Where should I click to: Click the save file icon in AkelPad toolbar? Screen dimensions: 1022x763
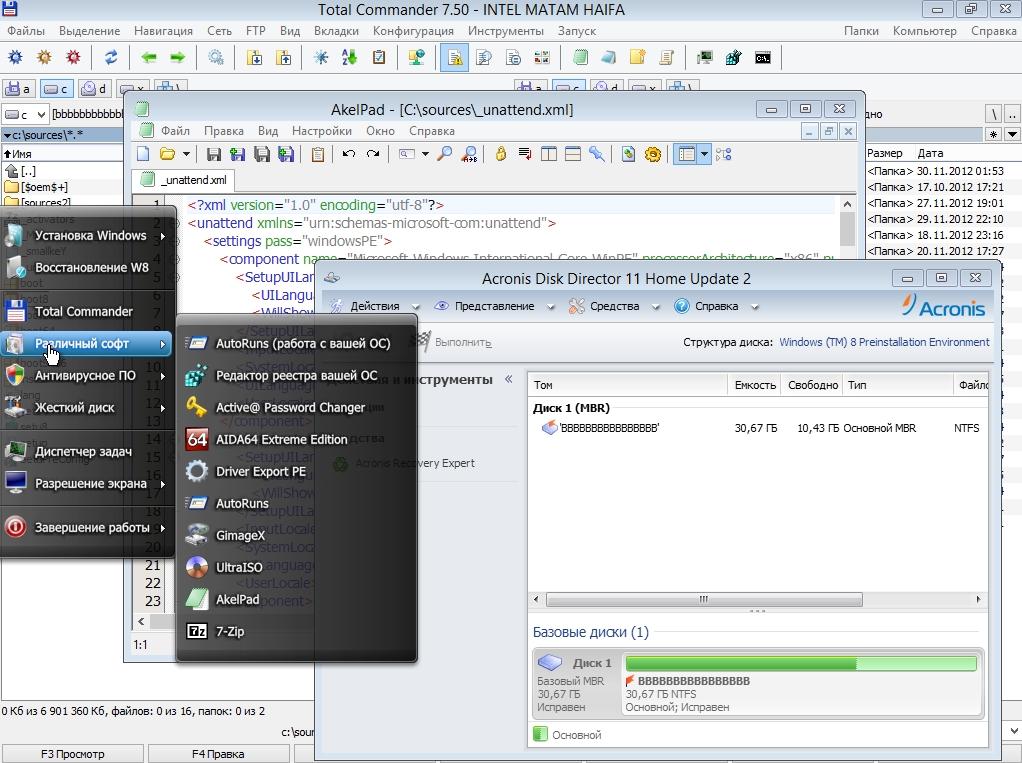(x=213, y=154)
